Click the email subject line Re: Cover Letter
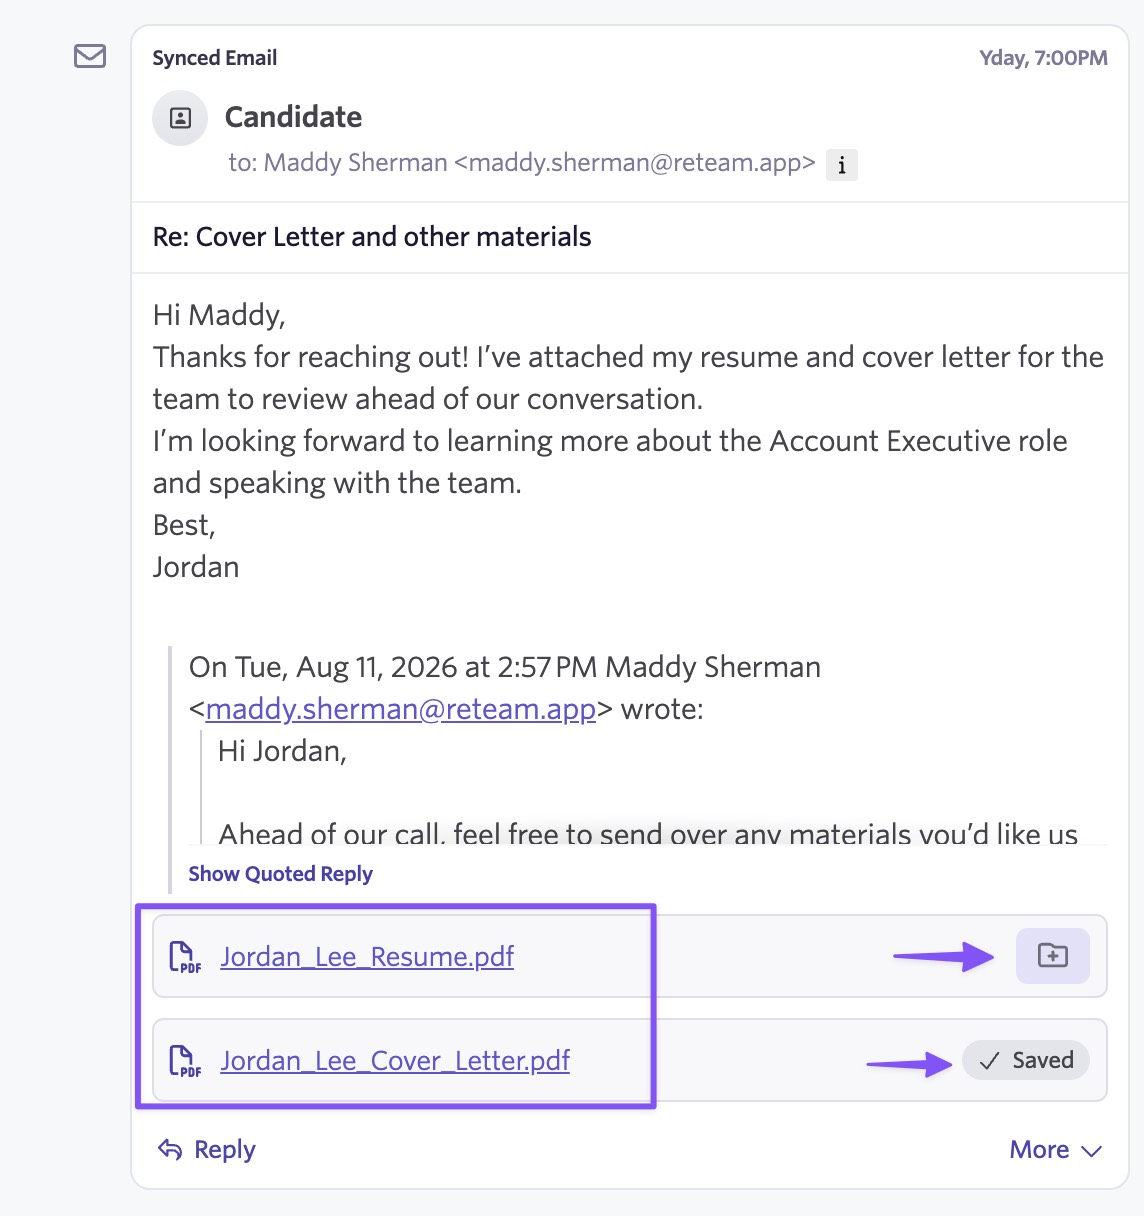The width and height of the screenshot is (1144, 1216). point(372,237)
